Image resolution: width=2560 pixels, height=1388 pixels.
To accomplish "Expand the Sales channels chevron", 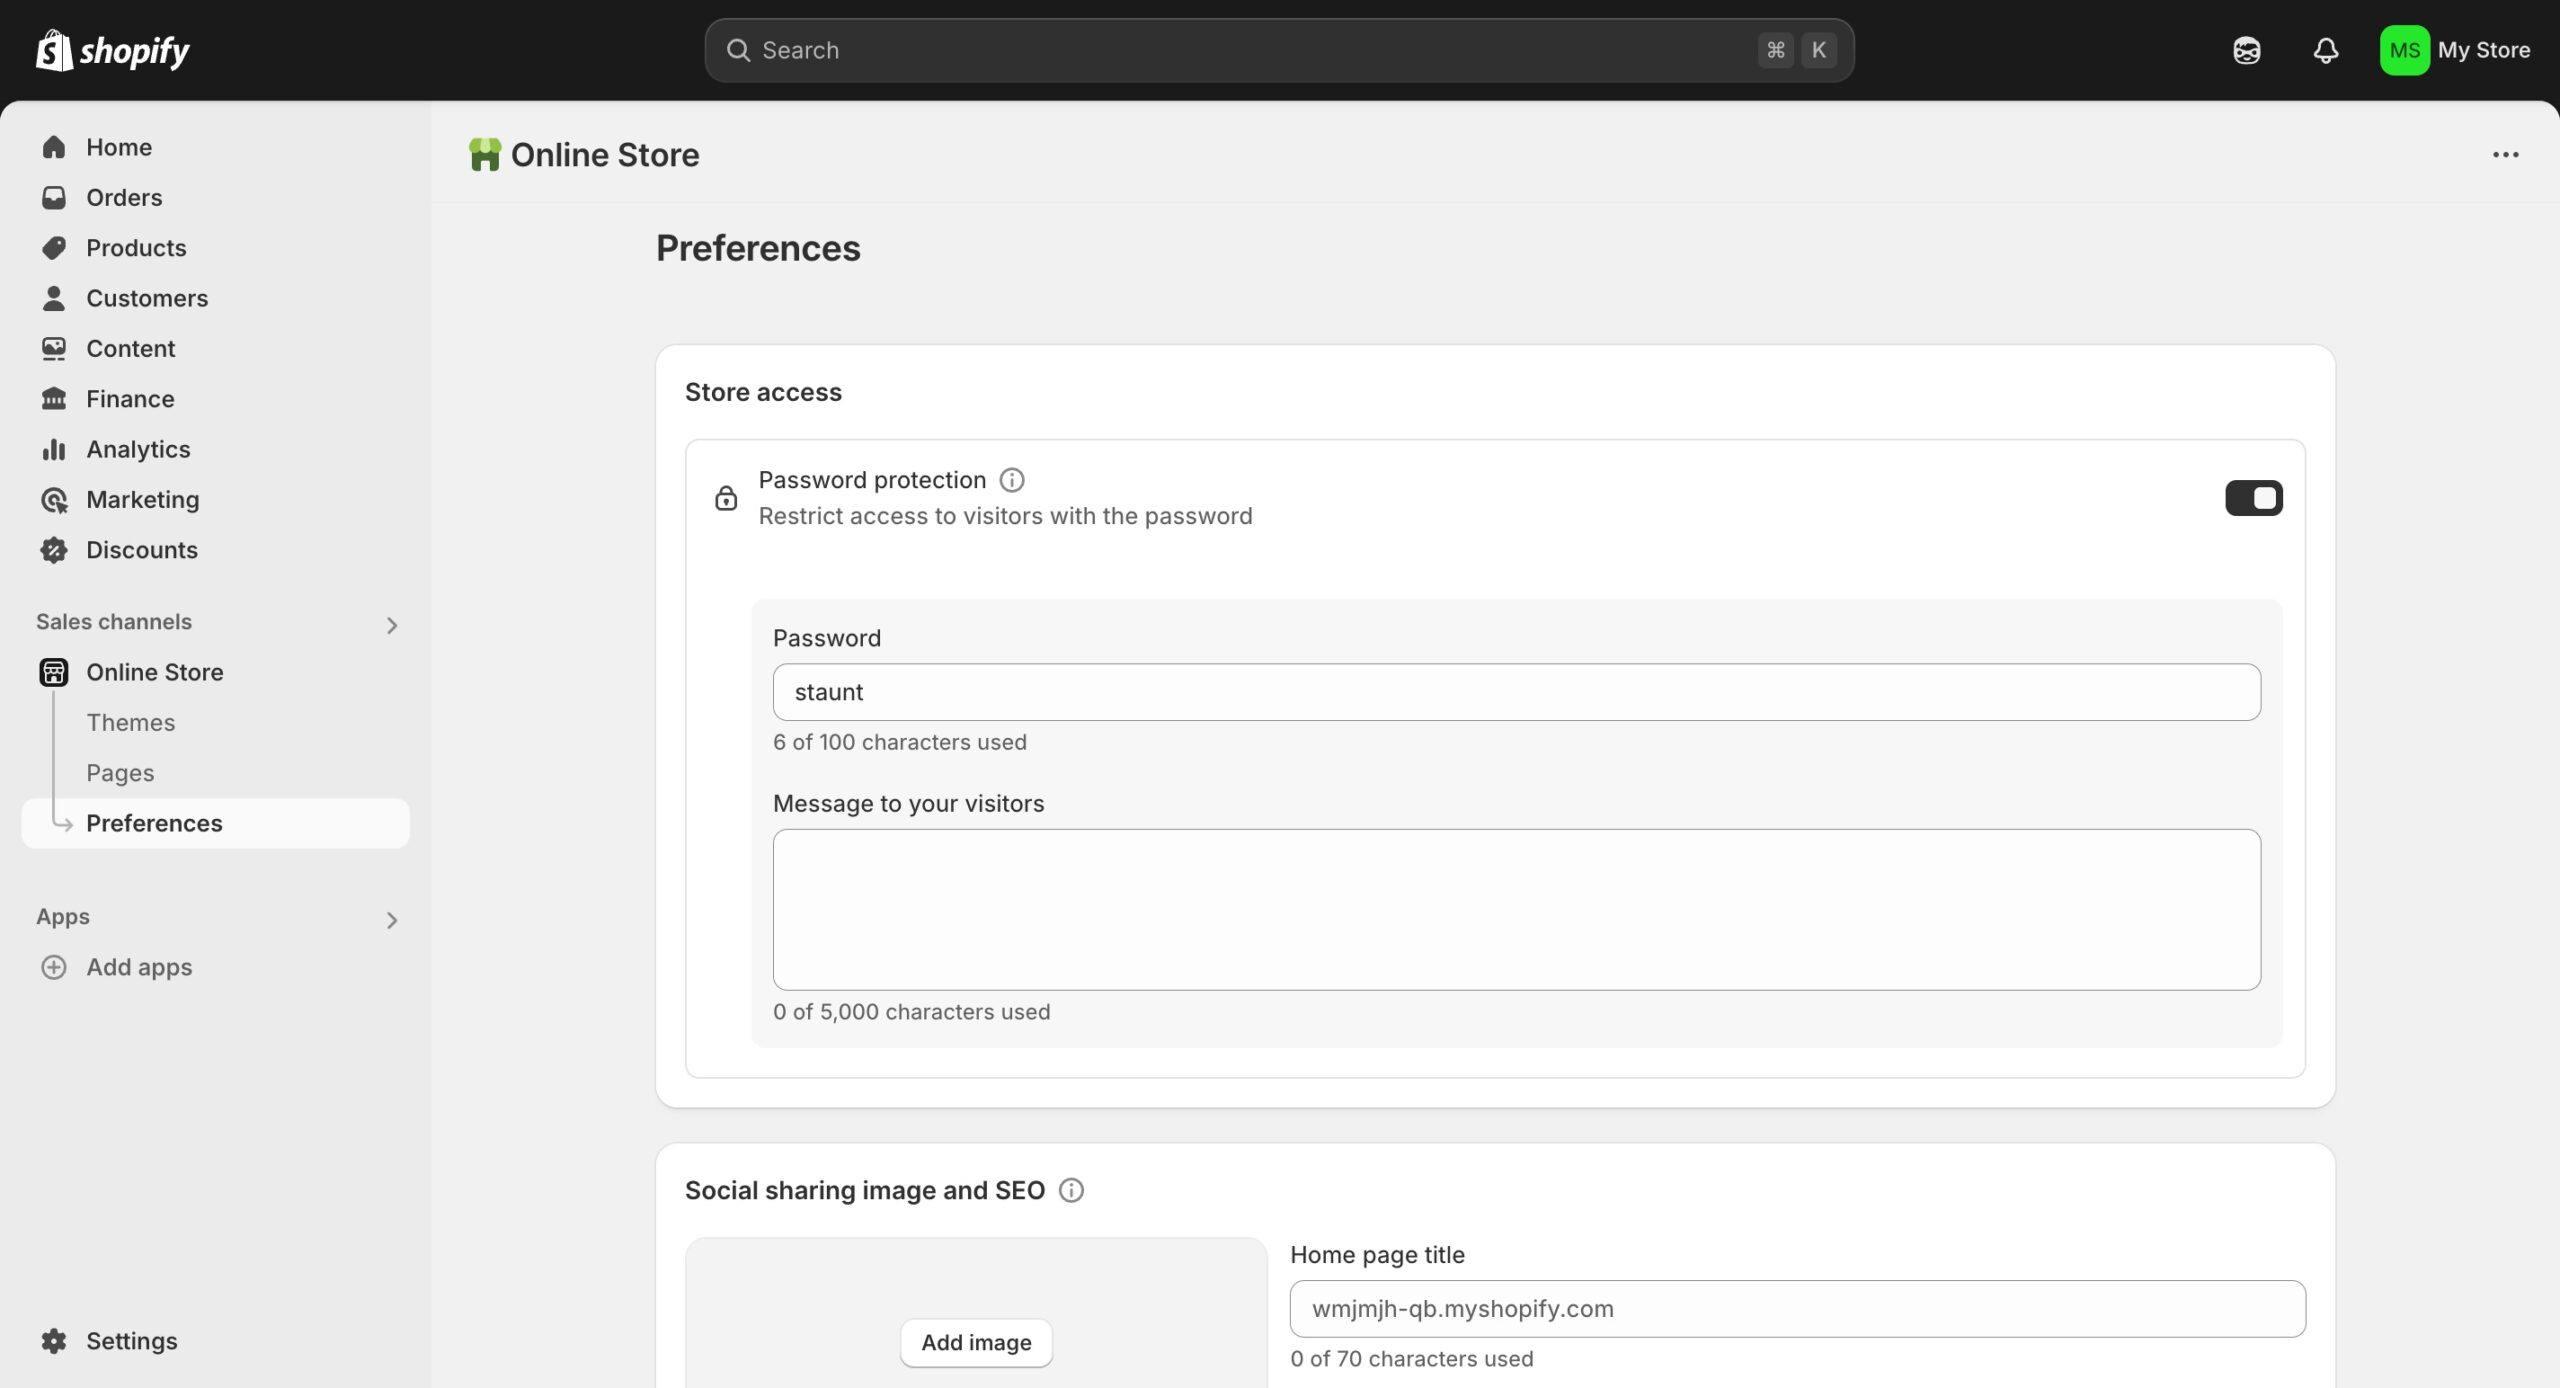I will 392,625.
